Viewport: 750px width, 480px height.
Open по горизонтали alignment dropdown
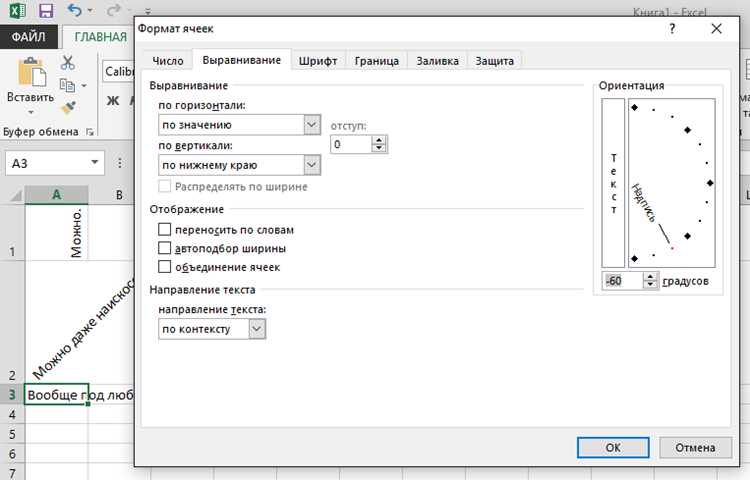239,125
